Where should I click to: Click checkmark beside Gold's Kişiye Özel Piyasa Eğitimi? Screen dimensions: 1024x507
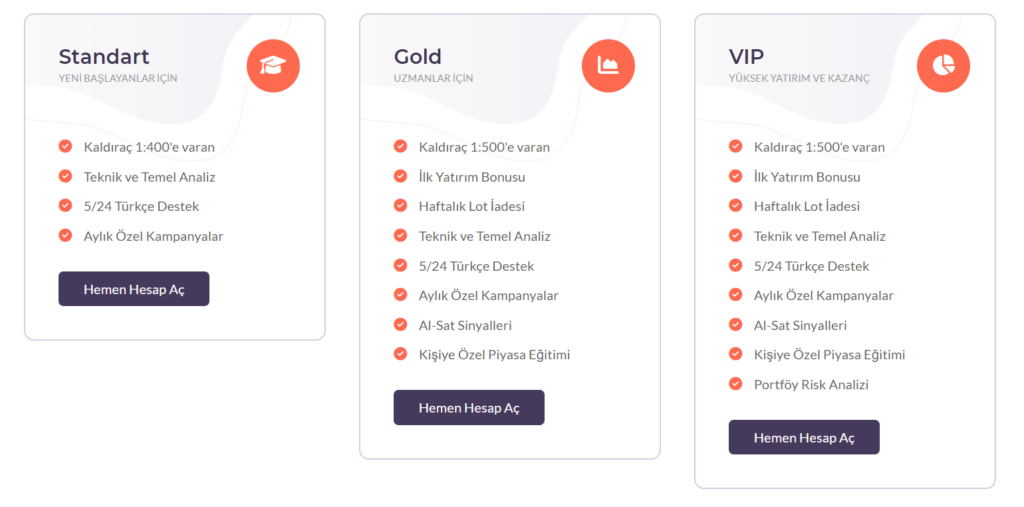tap(400, 354)
